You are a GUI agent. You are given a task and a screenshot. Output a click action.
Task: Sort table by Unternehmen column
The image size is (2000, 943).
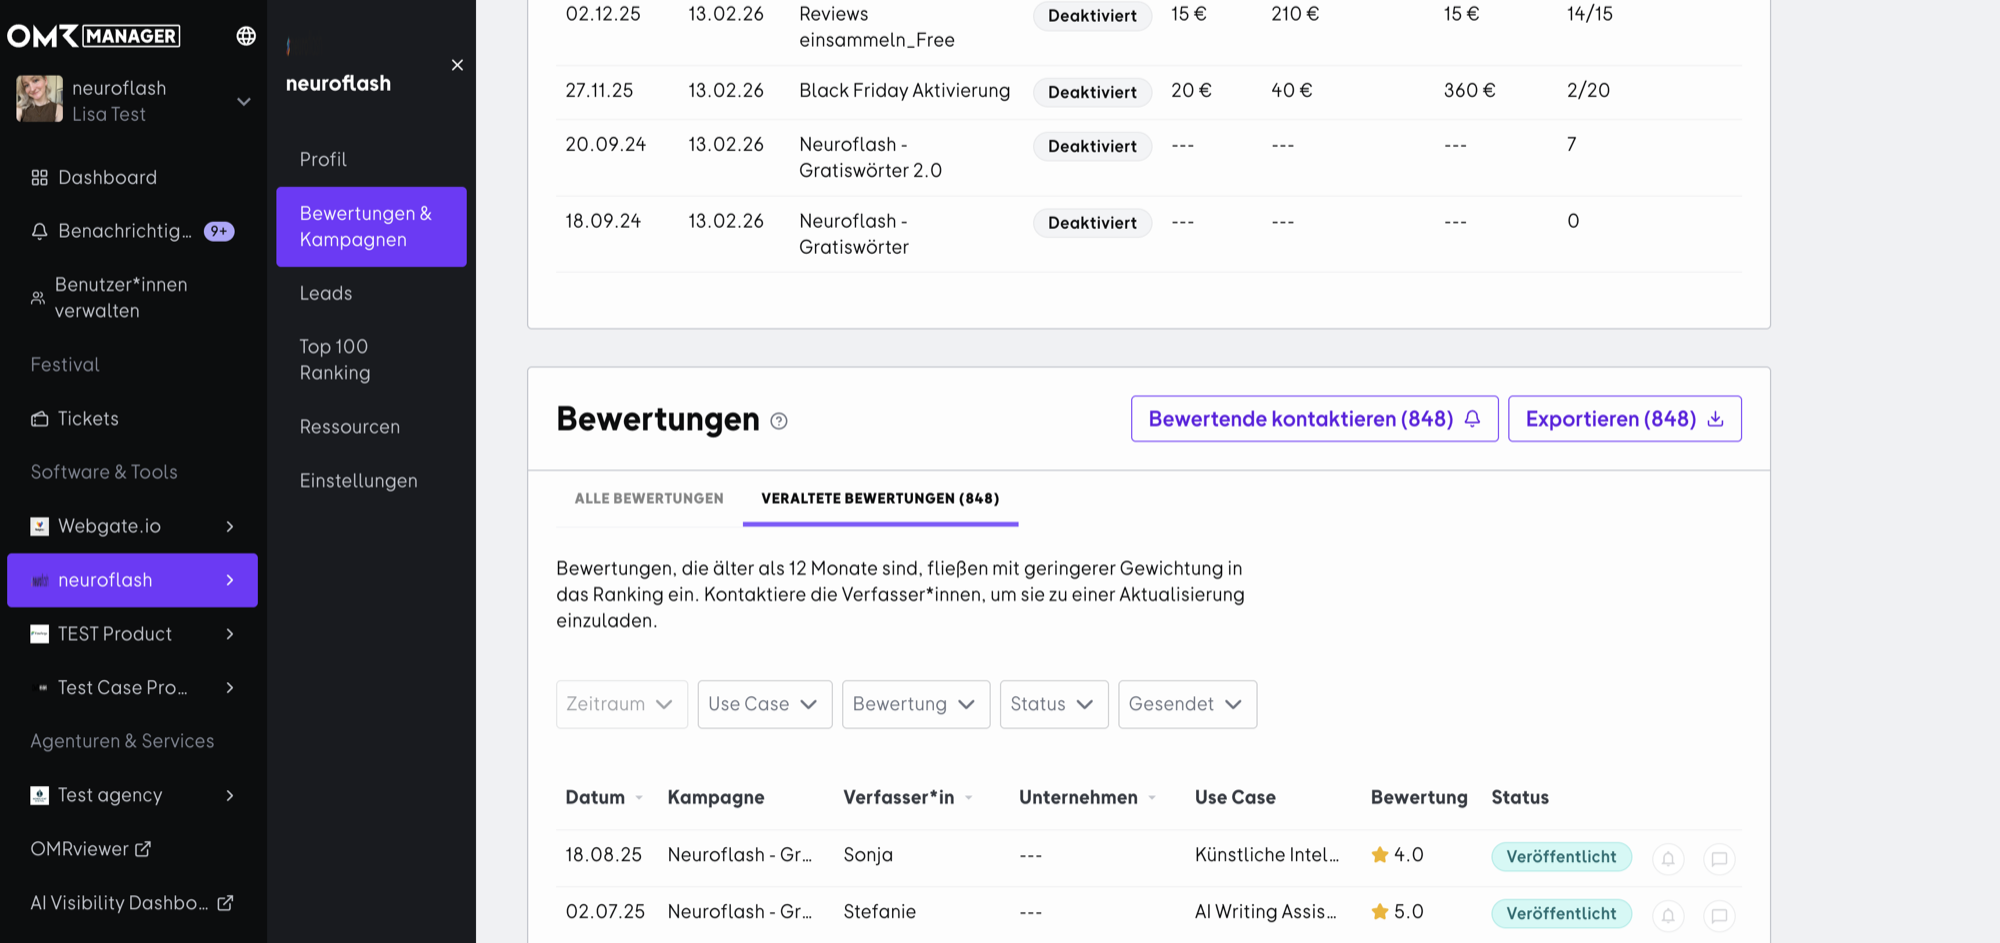[1088, 797]
